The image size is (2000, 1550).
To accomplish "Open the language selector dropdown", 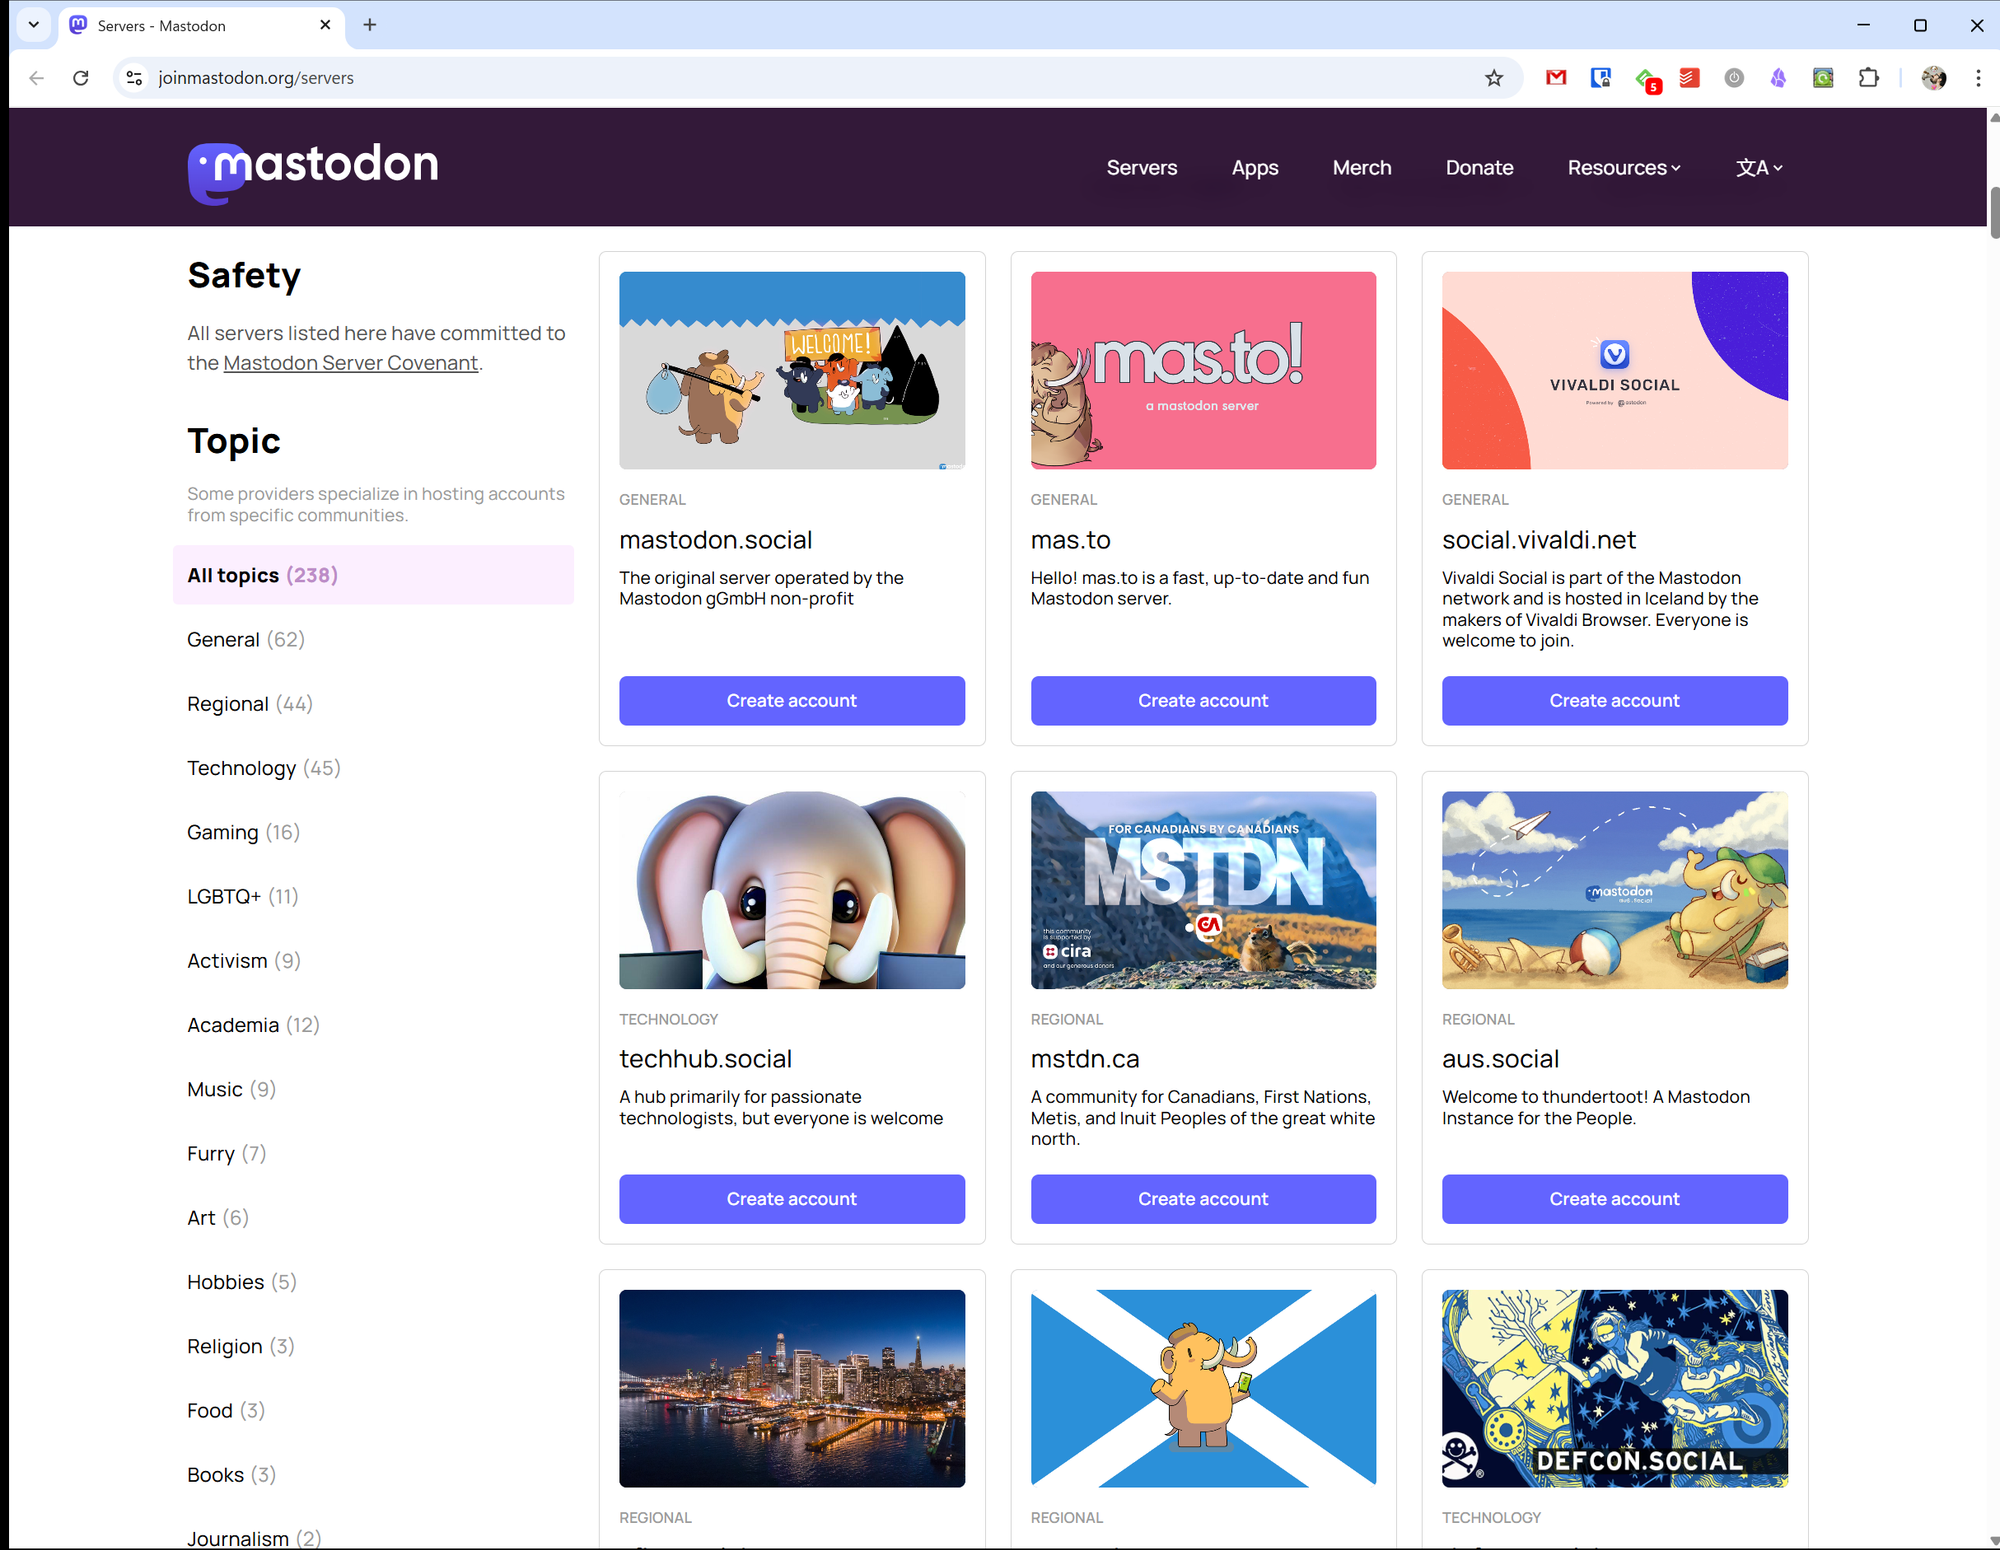I will tap(1759, 168).
